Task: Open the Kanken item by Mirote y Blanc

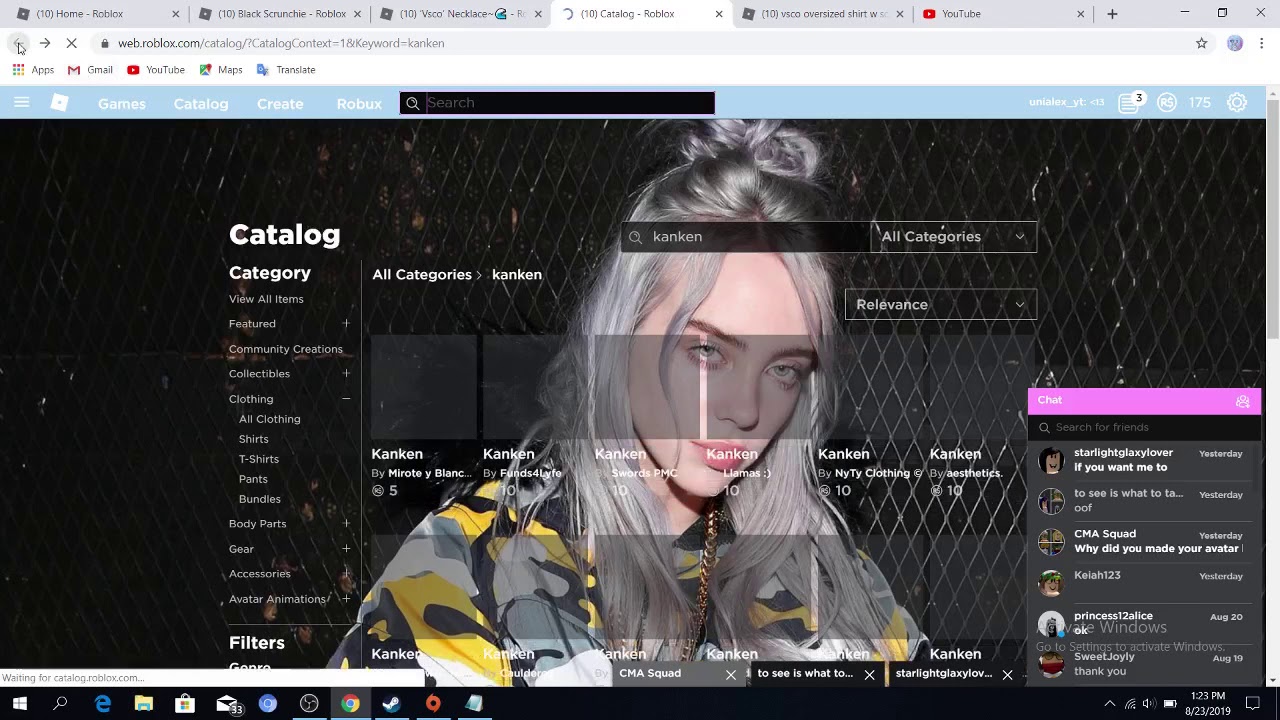Action: tap(423, 418)
